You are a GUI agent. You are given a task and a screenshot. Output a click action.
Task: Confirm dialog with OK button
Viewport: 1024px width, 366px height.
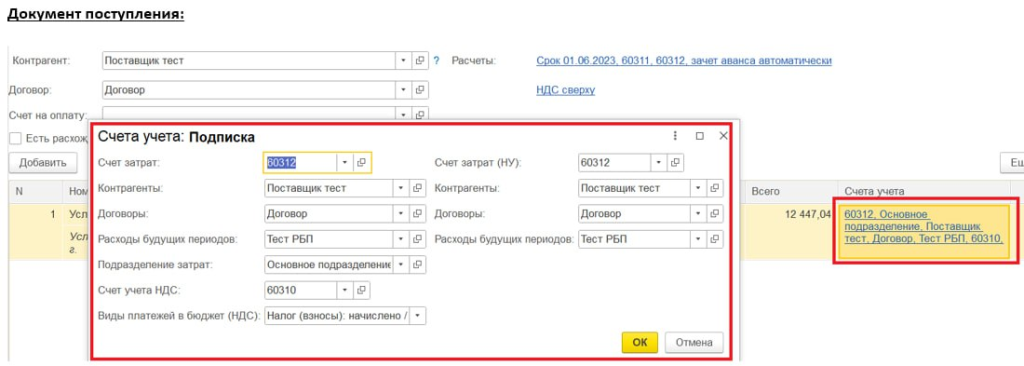(x=640, y=342)
